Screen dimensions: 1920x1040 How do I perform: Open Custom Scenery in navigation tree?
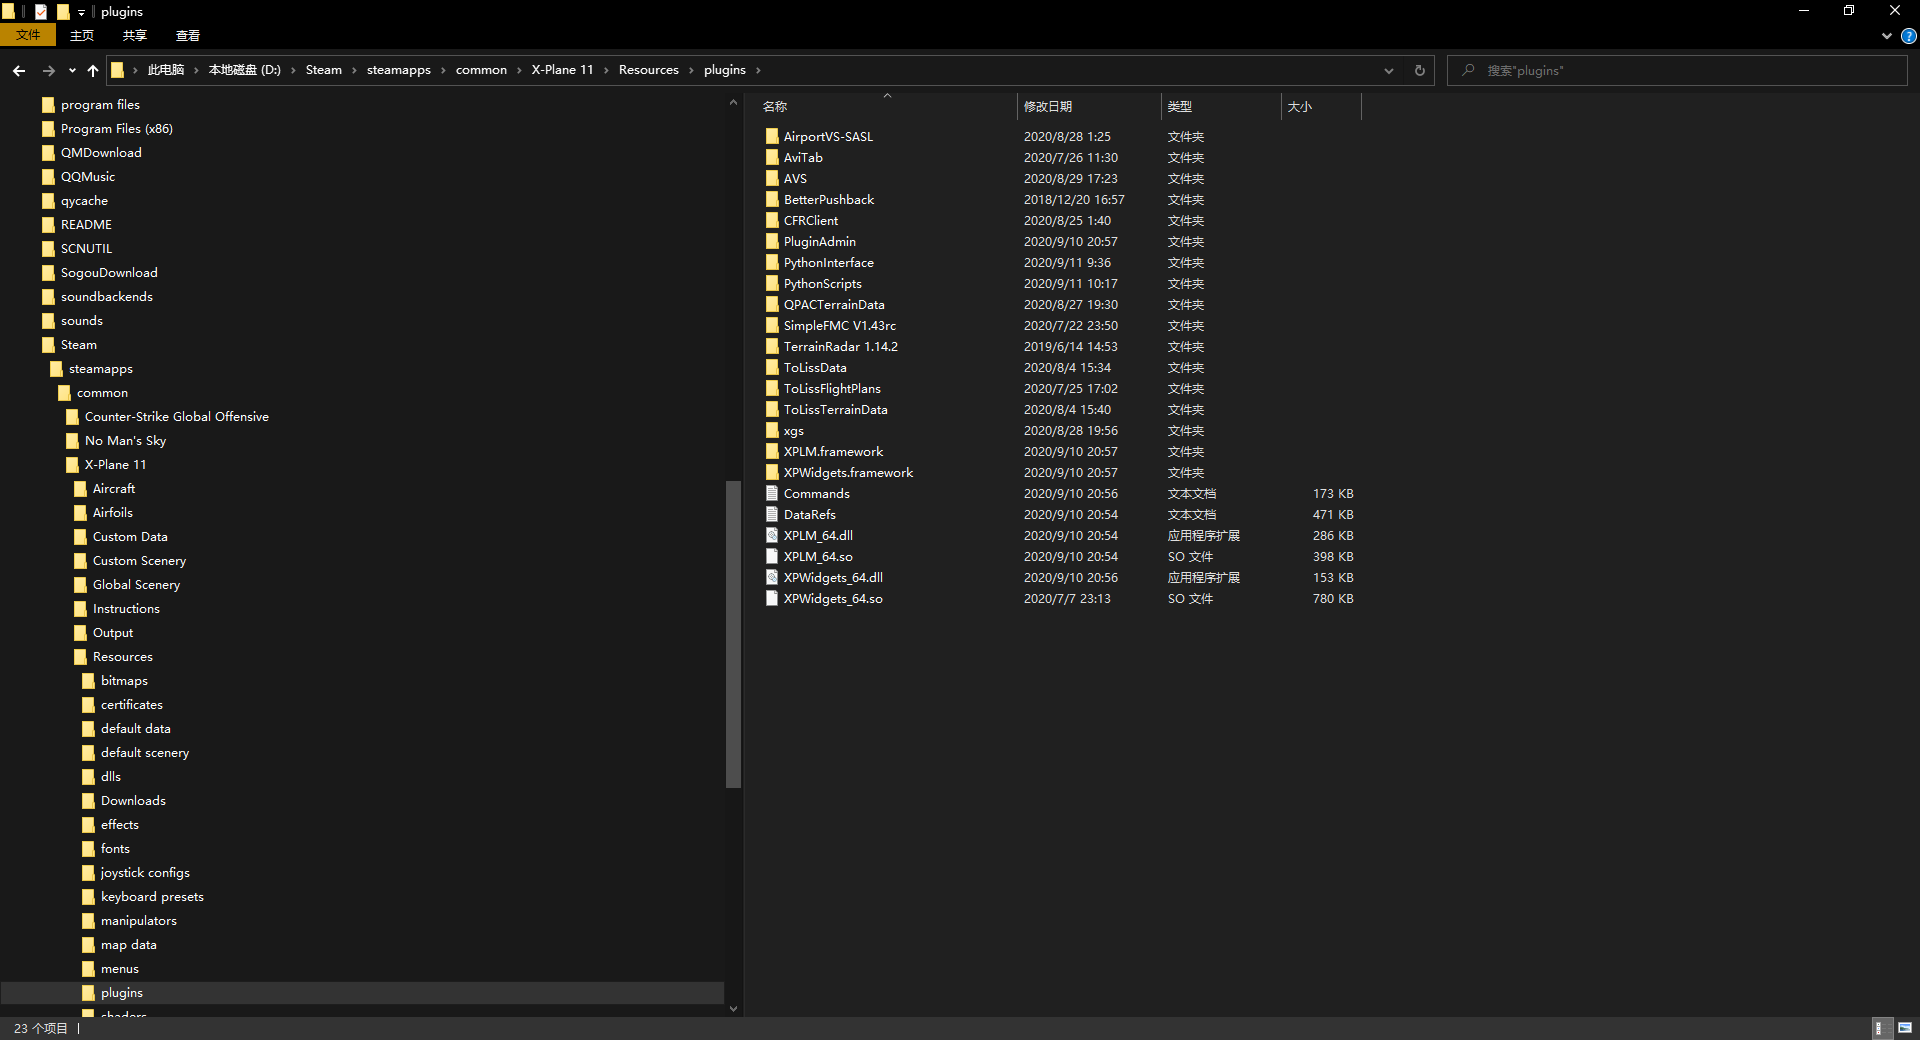[139, 560]
